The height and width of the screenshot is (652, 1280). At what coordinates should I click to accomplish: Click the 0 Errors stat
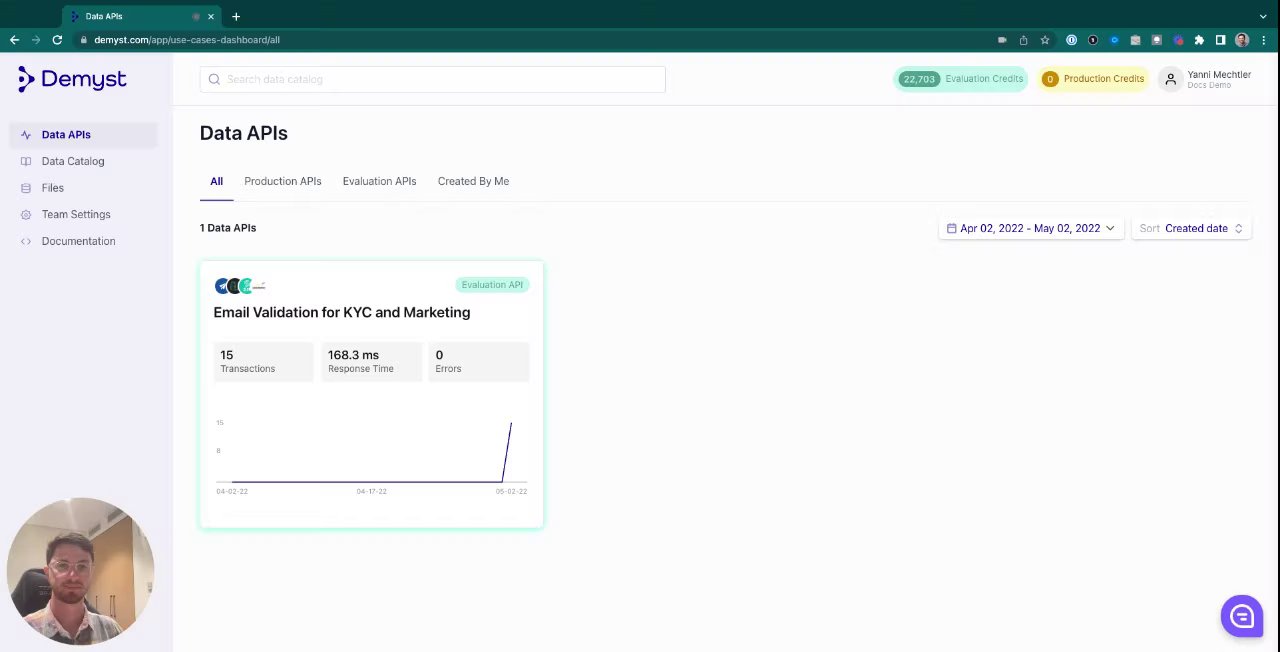479,361
